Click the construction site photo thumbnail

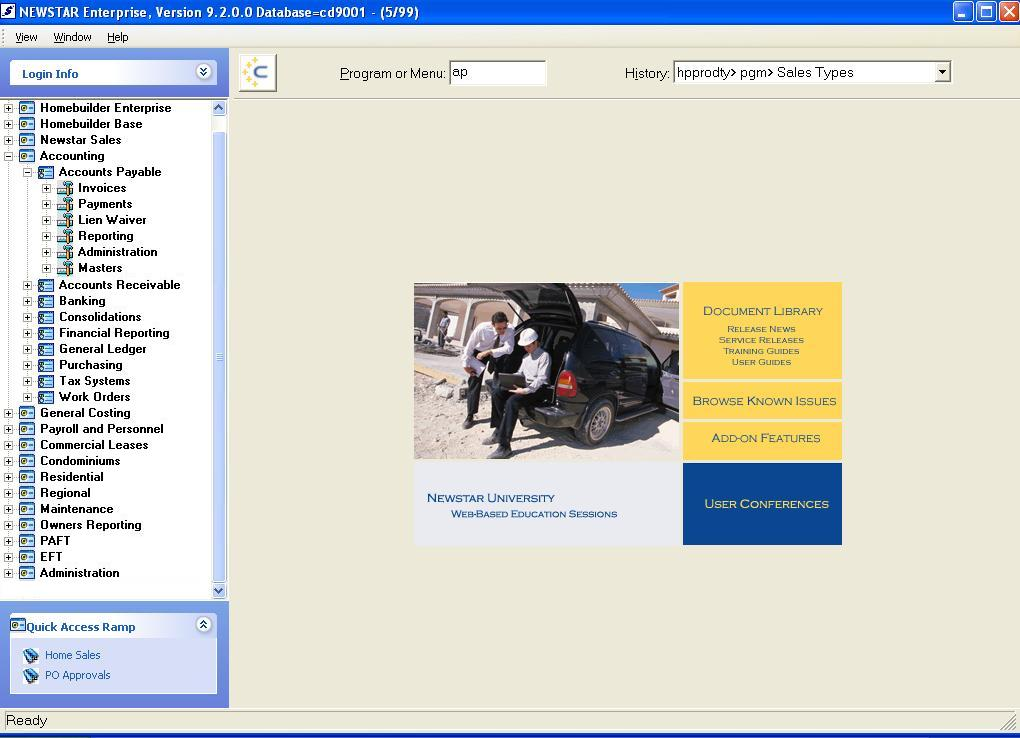coord(546,371)
